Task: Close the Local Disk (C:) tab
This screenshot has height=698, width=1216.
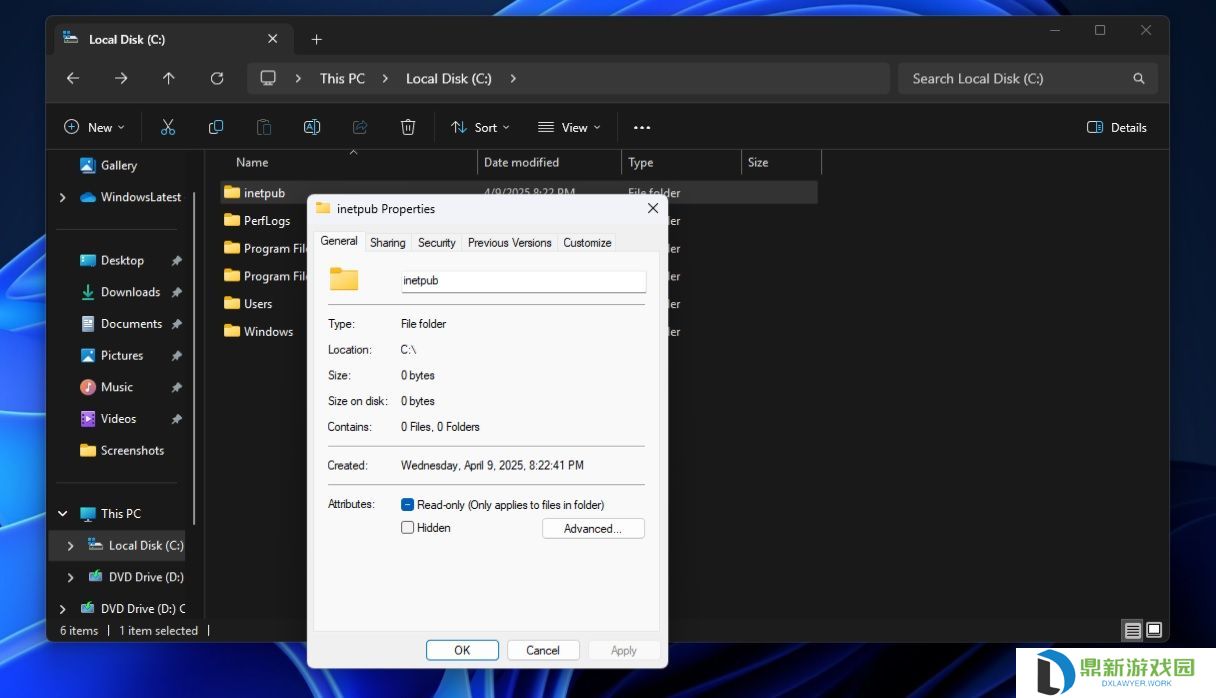Action: 273,39
